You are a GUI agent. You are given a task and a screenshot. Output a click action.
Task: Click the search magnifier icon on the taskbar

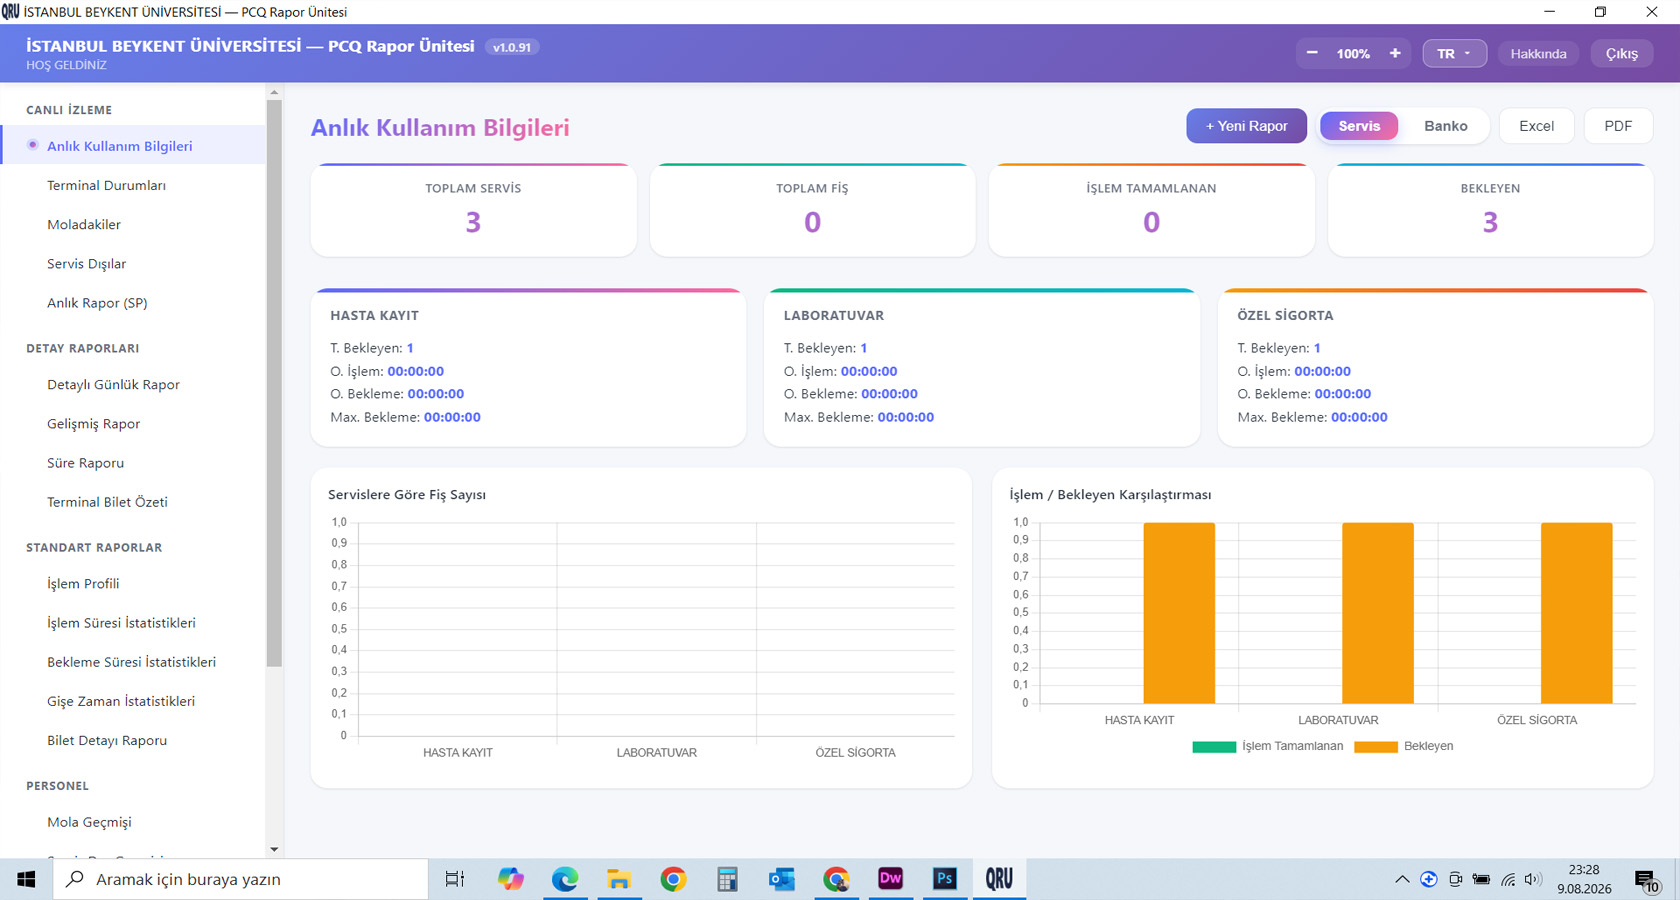(75, 879)
